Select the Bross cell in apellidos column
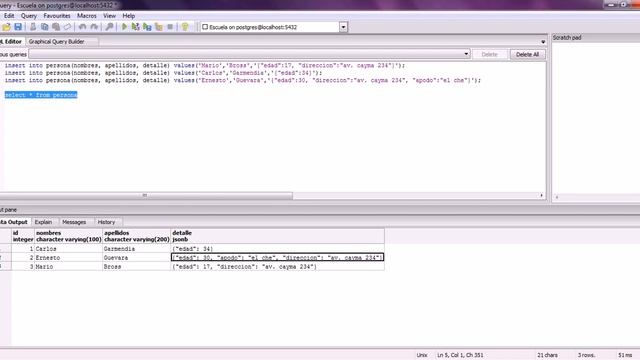Screen dimensions: 640x360 136,267
